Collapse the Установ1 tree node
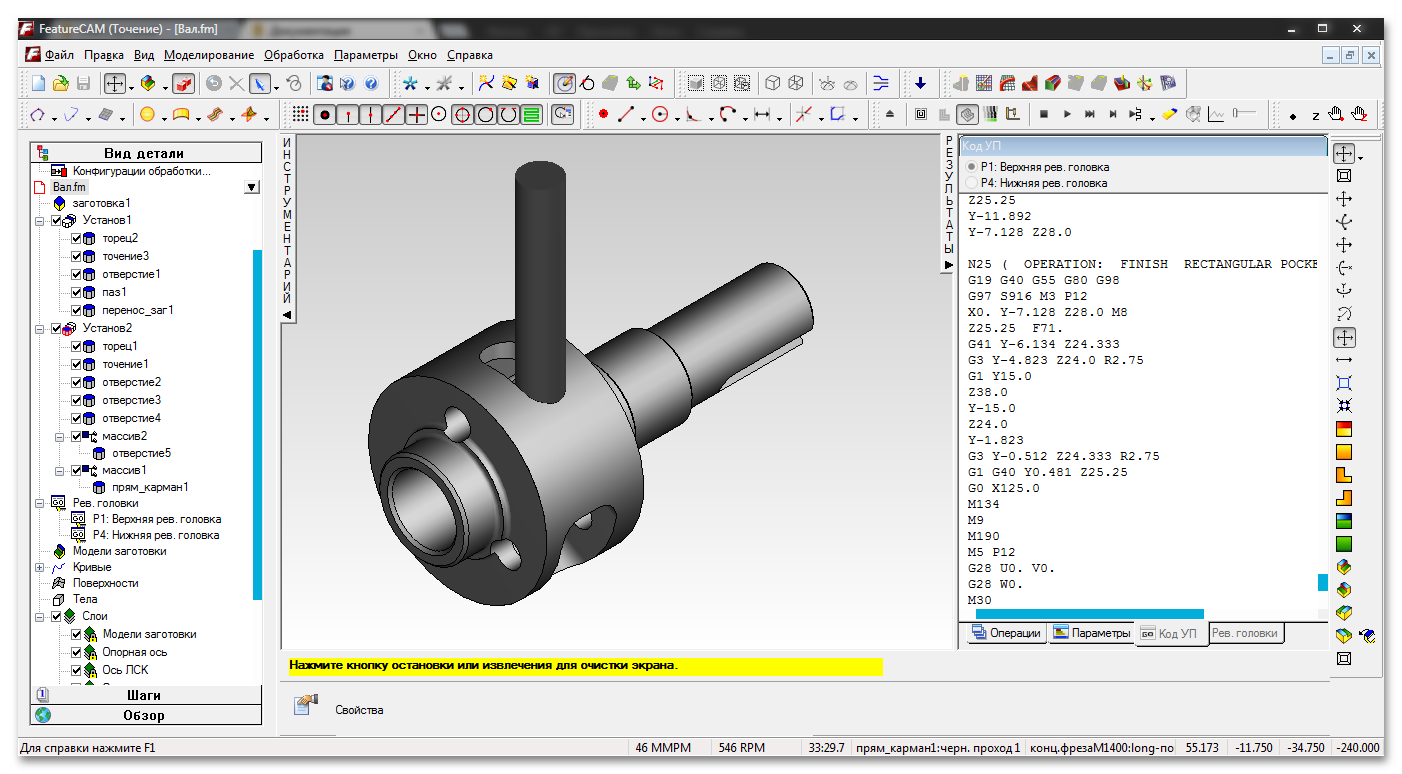The width and height of the screenshot is (1402, 774). 40,220
